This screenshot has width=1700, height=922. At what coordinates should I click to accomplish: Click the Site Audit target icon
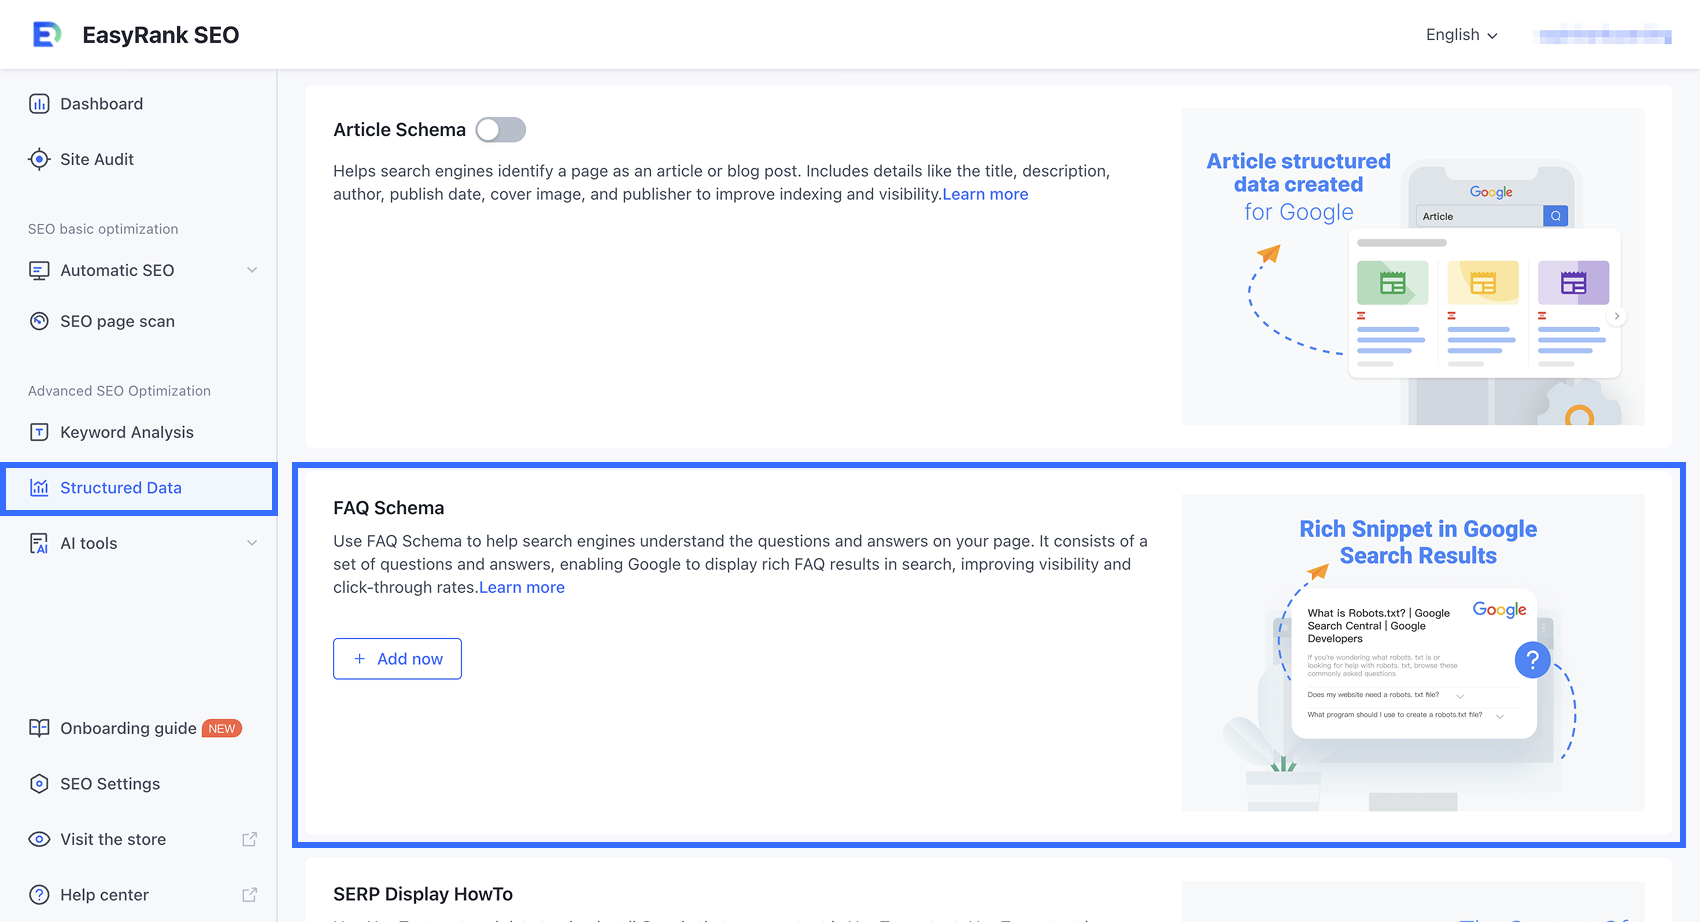click(x=39, y=159)
